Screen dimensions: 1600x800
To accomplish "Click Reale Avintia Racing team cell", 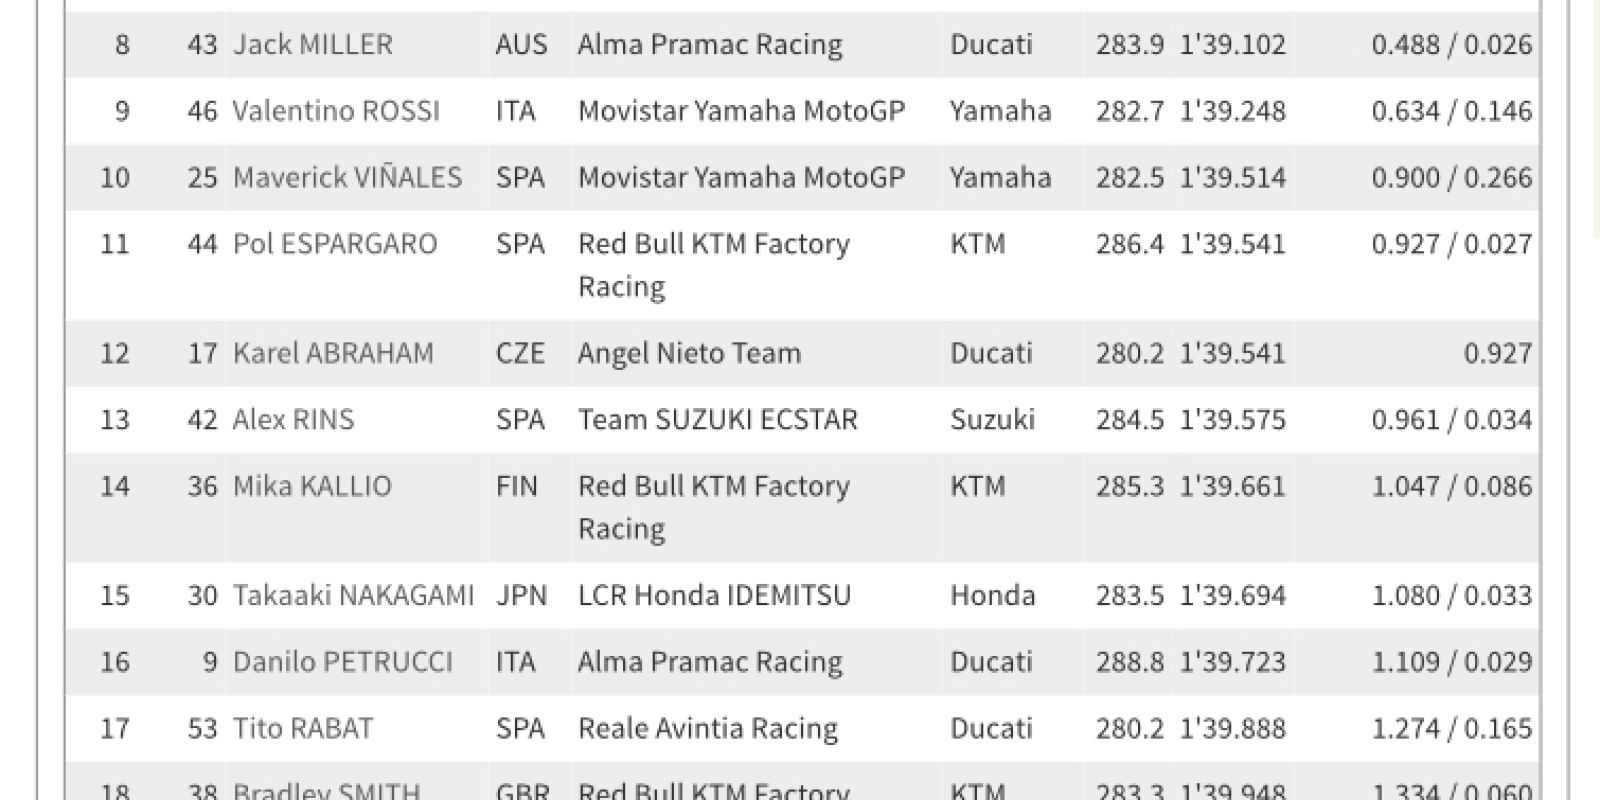I will point(707,728).
